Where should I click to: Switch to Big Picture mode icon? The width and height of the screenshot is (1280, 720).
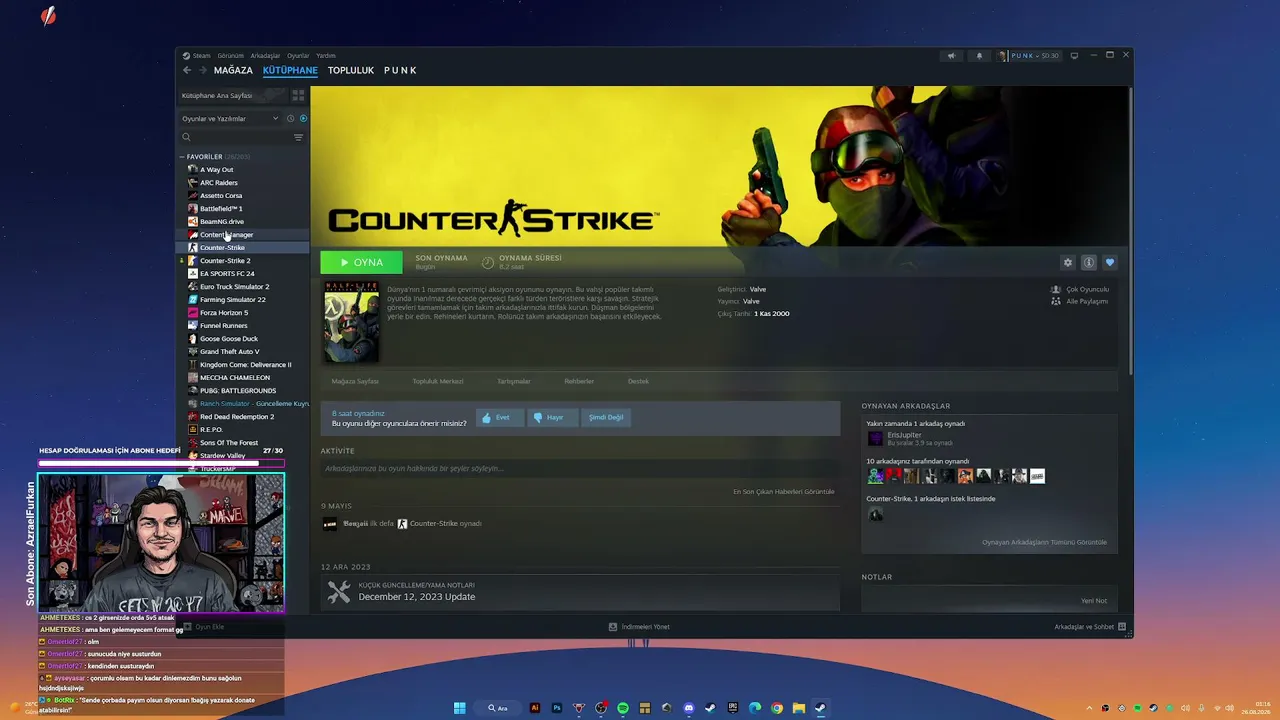pos(1074,56)
